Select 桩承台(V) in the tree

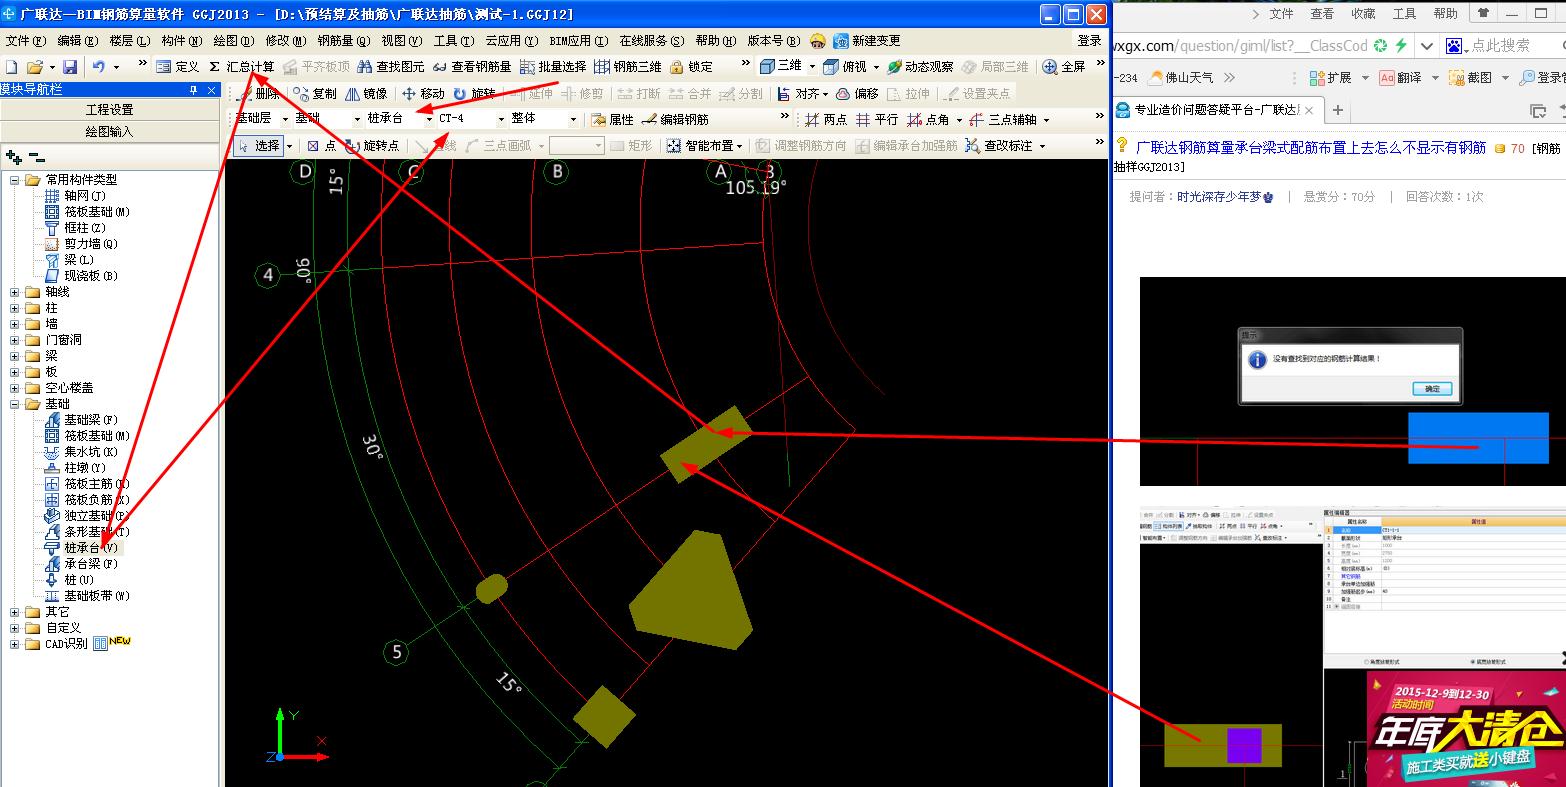pos(91,548)
